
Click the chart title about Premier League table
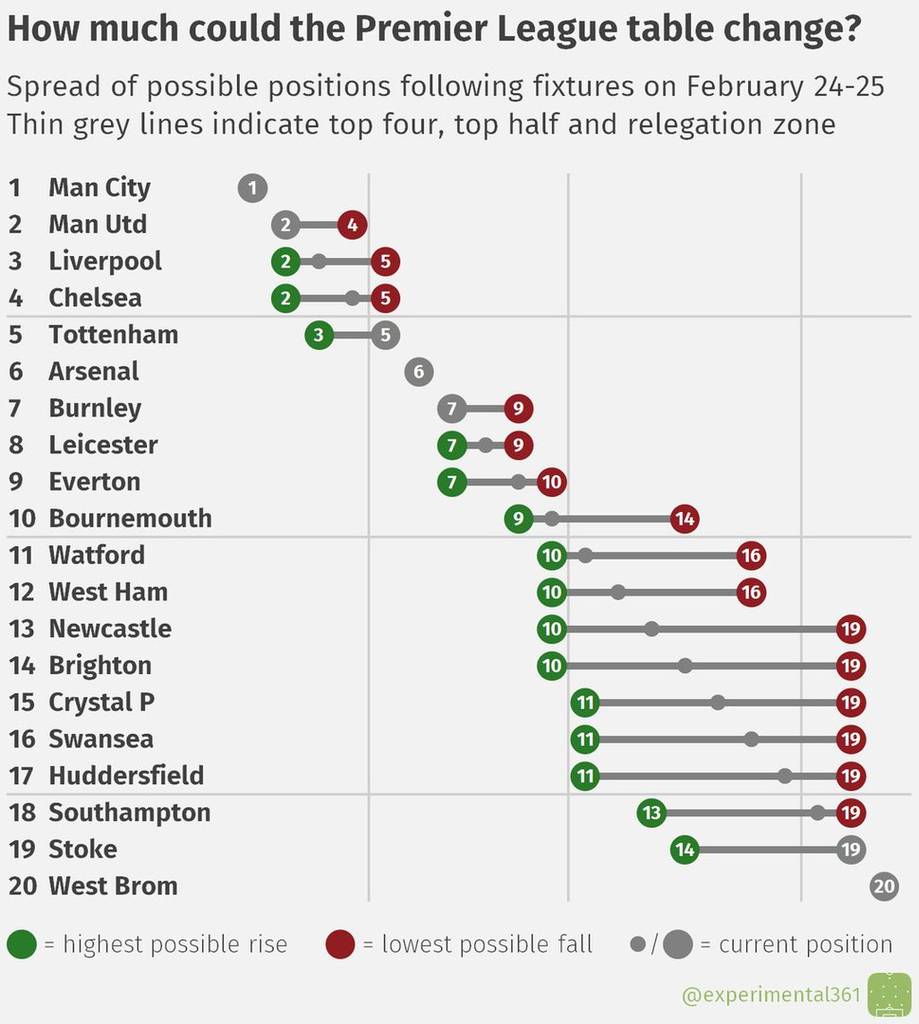434,29
